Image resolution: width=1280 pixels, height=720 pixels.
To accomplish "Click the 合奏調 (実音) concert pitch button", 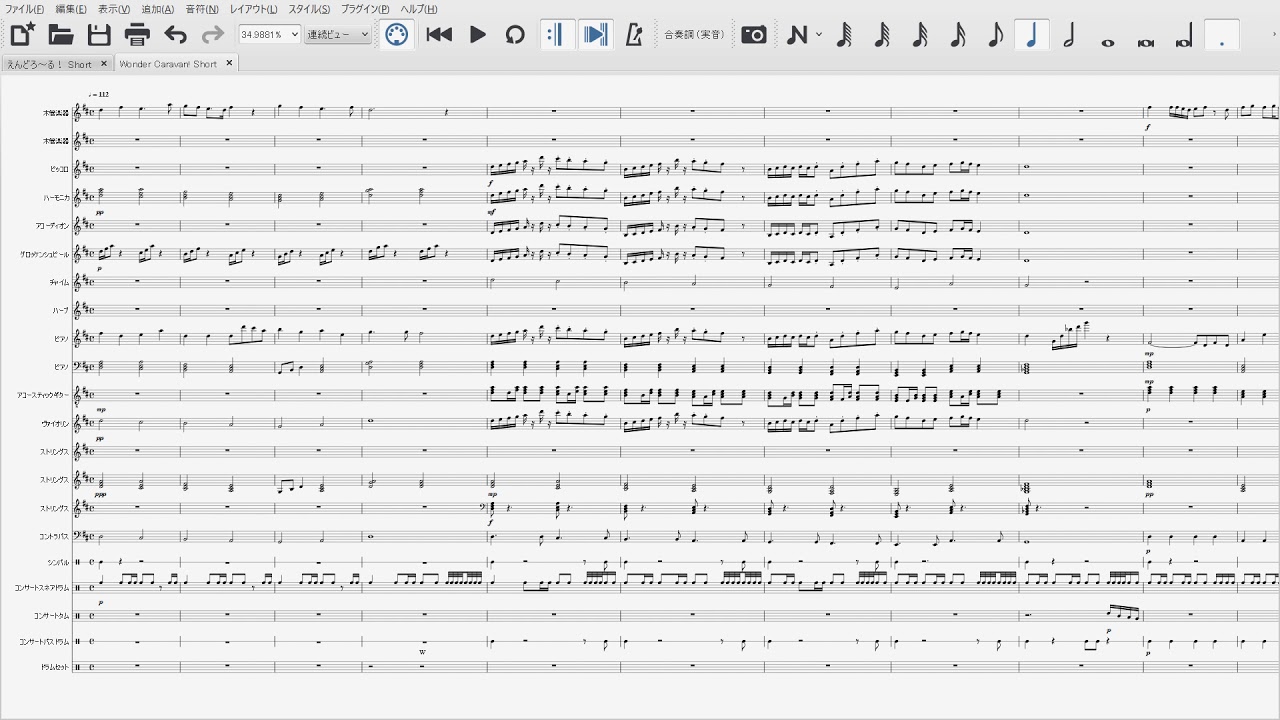I will coord(694,35).
